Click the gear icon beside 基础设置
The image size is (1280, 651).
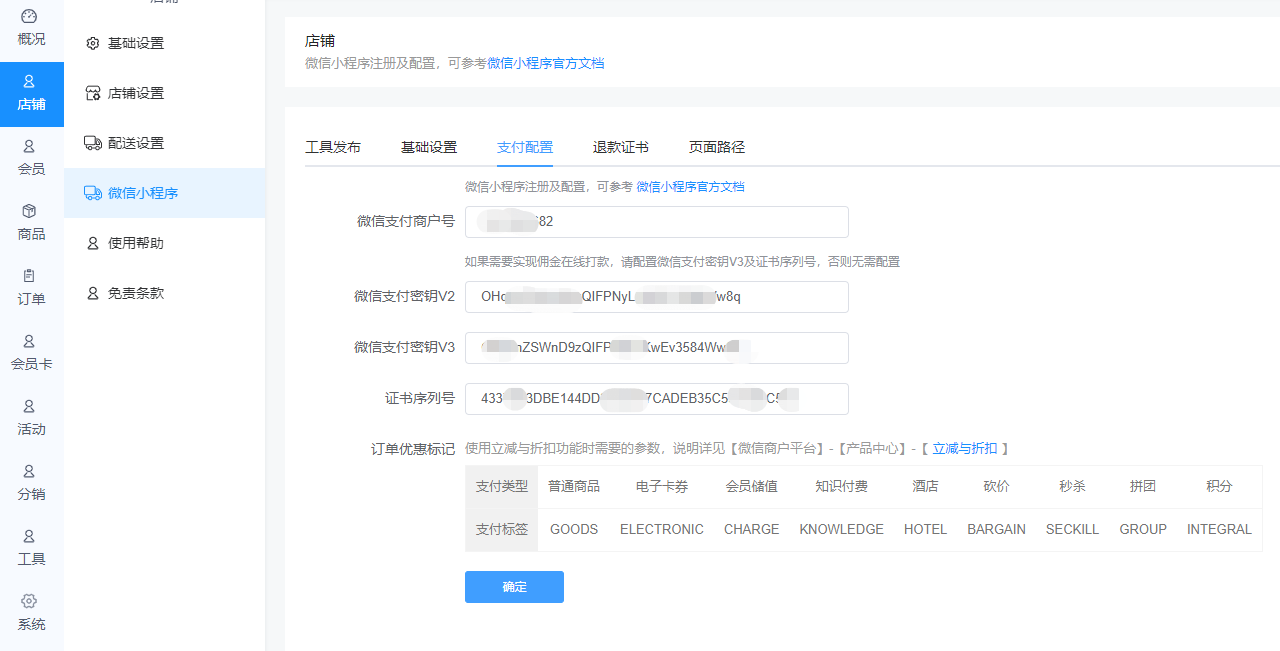coord(93,43)
